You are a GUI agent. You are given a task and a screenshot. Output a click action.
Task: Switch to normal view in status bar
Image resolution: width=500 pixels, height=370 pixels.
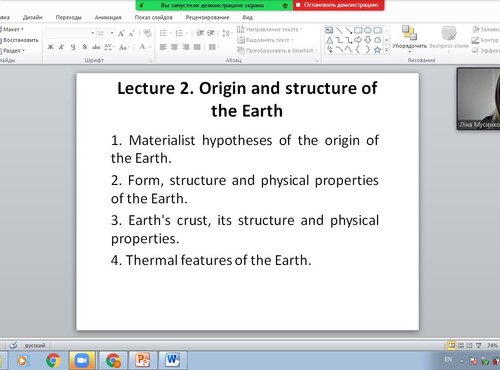tap(451, 345)
